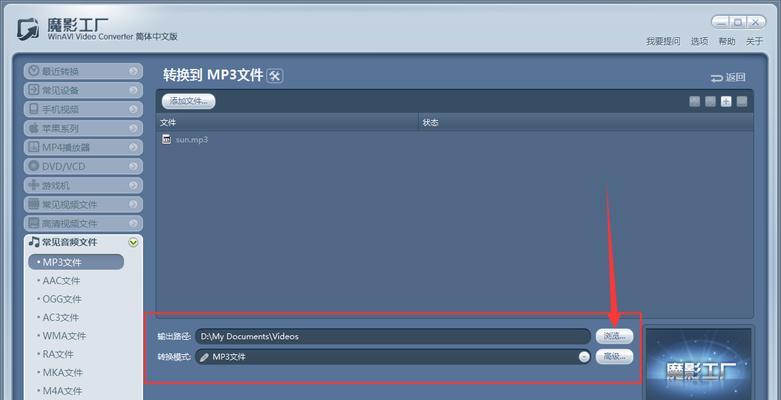Open the 我要提问 menu
The image size is (781, 400).
(663, 41)
